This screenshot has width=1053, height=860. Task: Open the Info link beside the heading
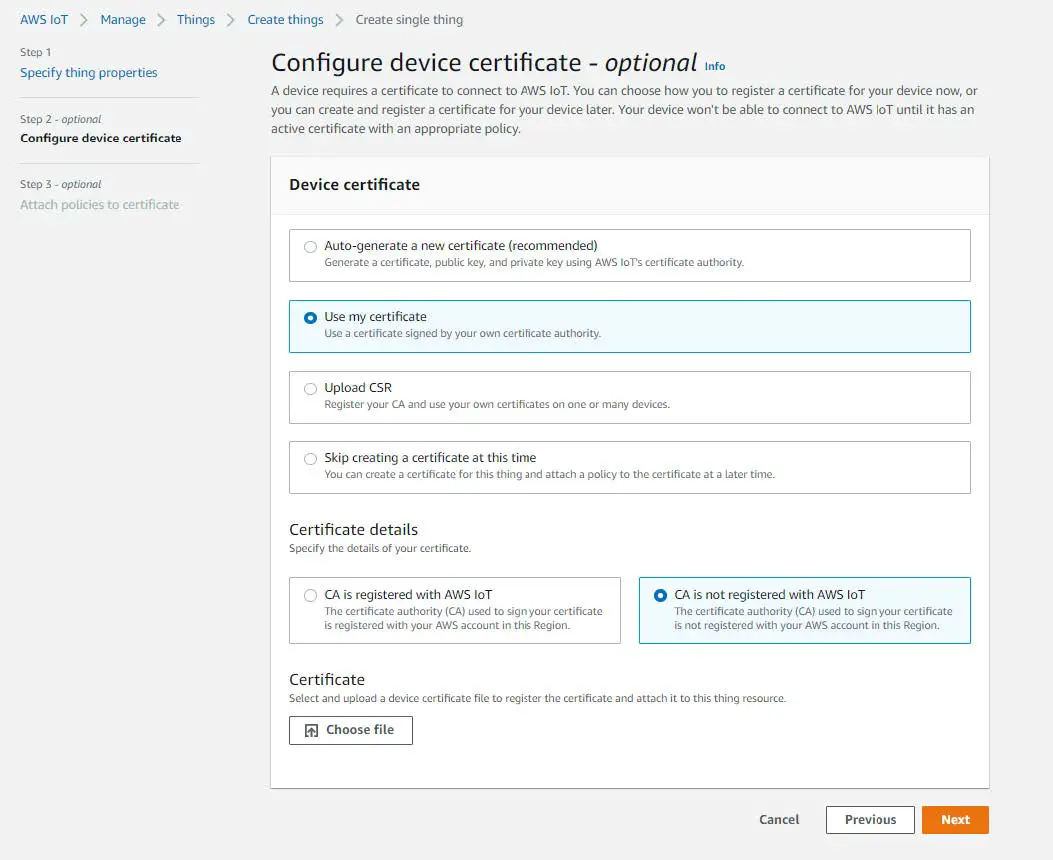(x=715, y=66)
